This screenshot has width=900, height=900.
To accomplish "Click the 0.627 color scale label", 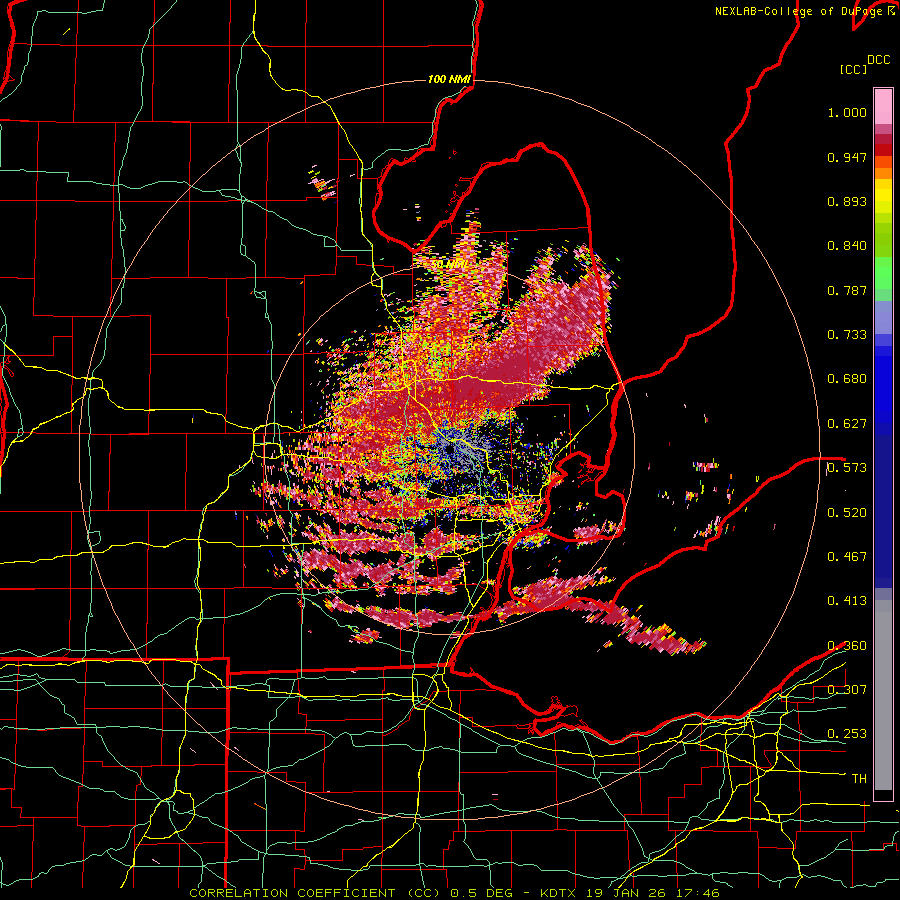I will click(847, 424).
